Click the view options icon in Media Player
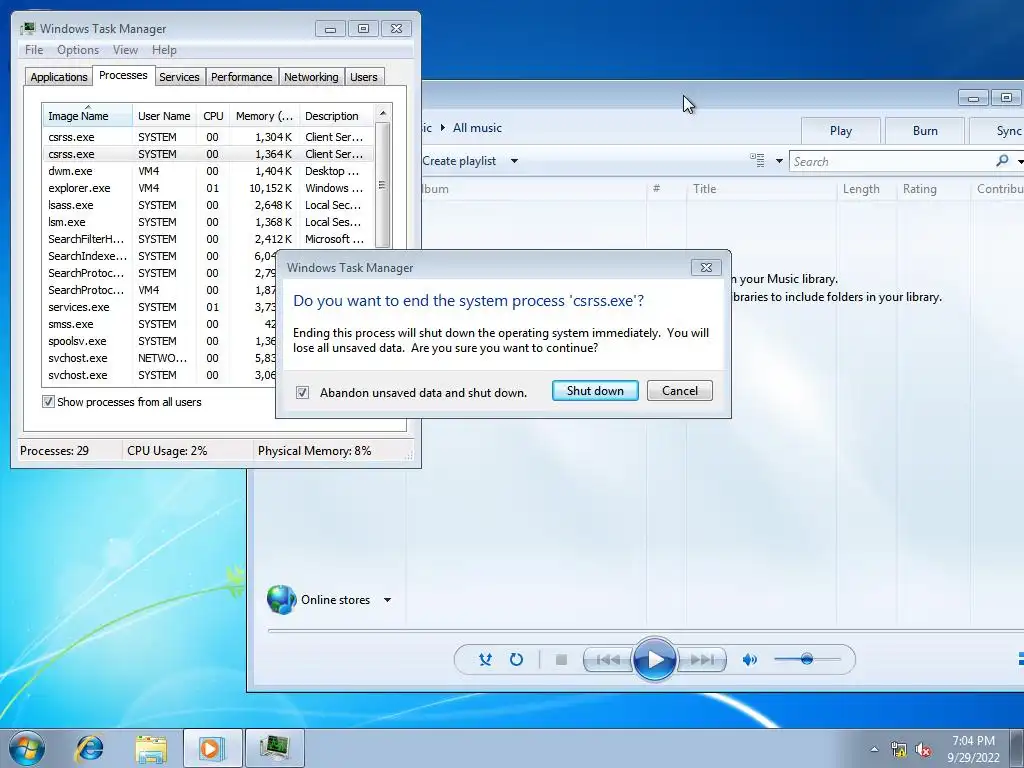Viewport: 1024px width, 768px height. 758,160
